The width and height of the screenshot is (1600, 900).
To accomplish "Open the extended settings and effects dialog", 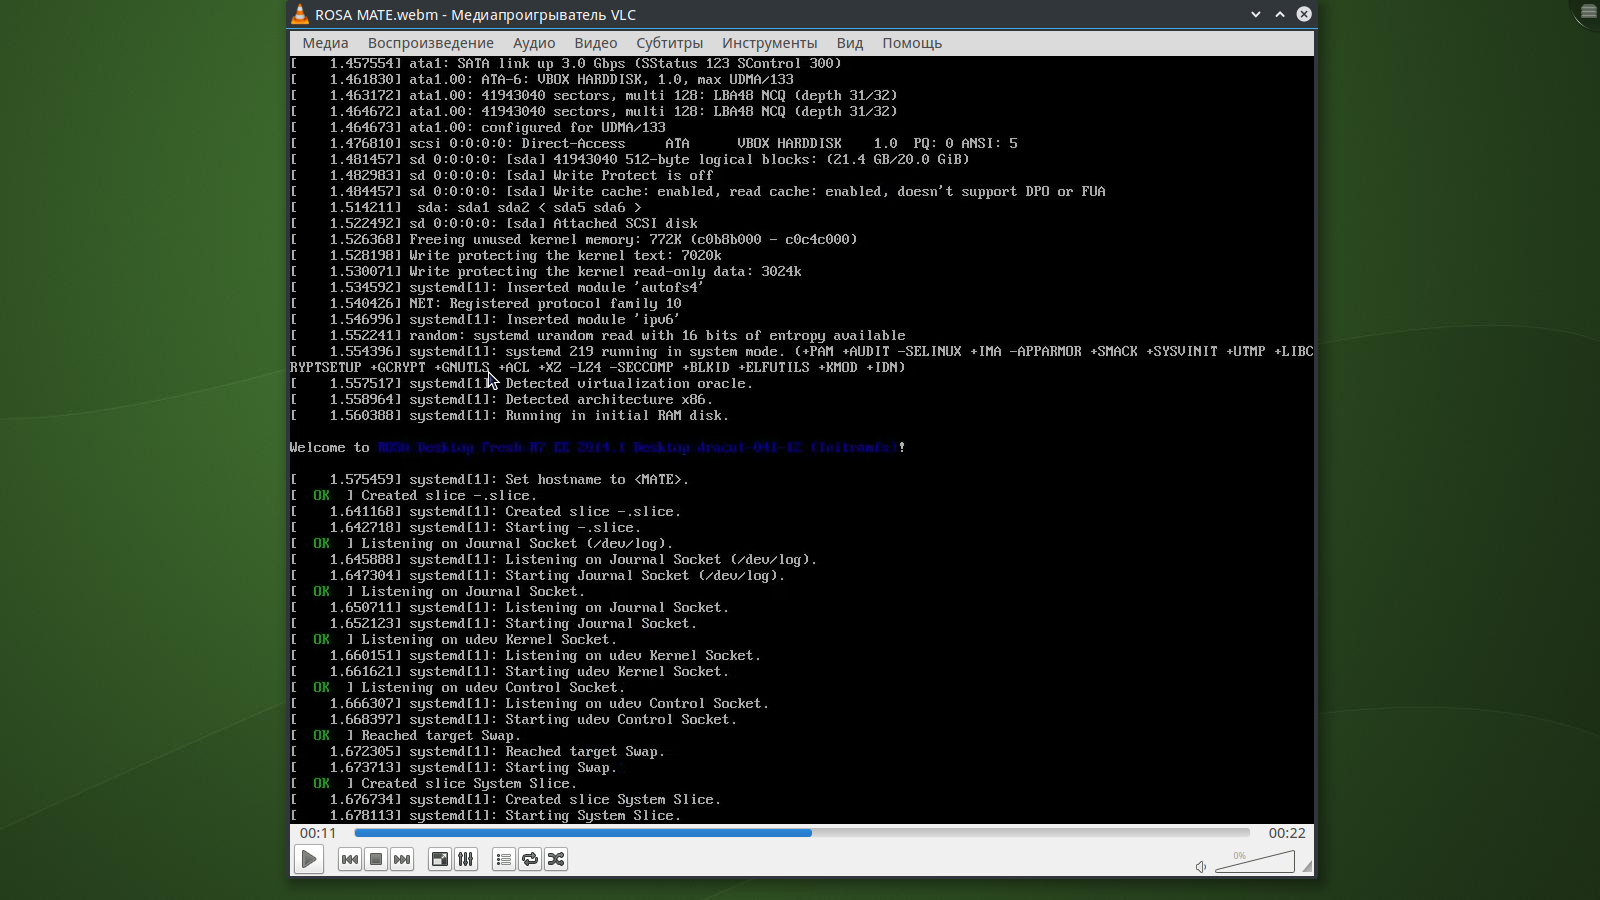I will pyautogui.click(x=466, y=859).
